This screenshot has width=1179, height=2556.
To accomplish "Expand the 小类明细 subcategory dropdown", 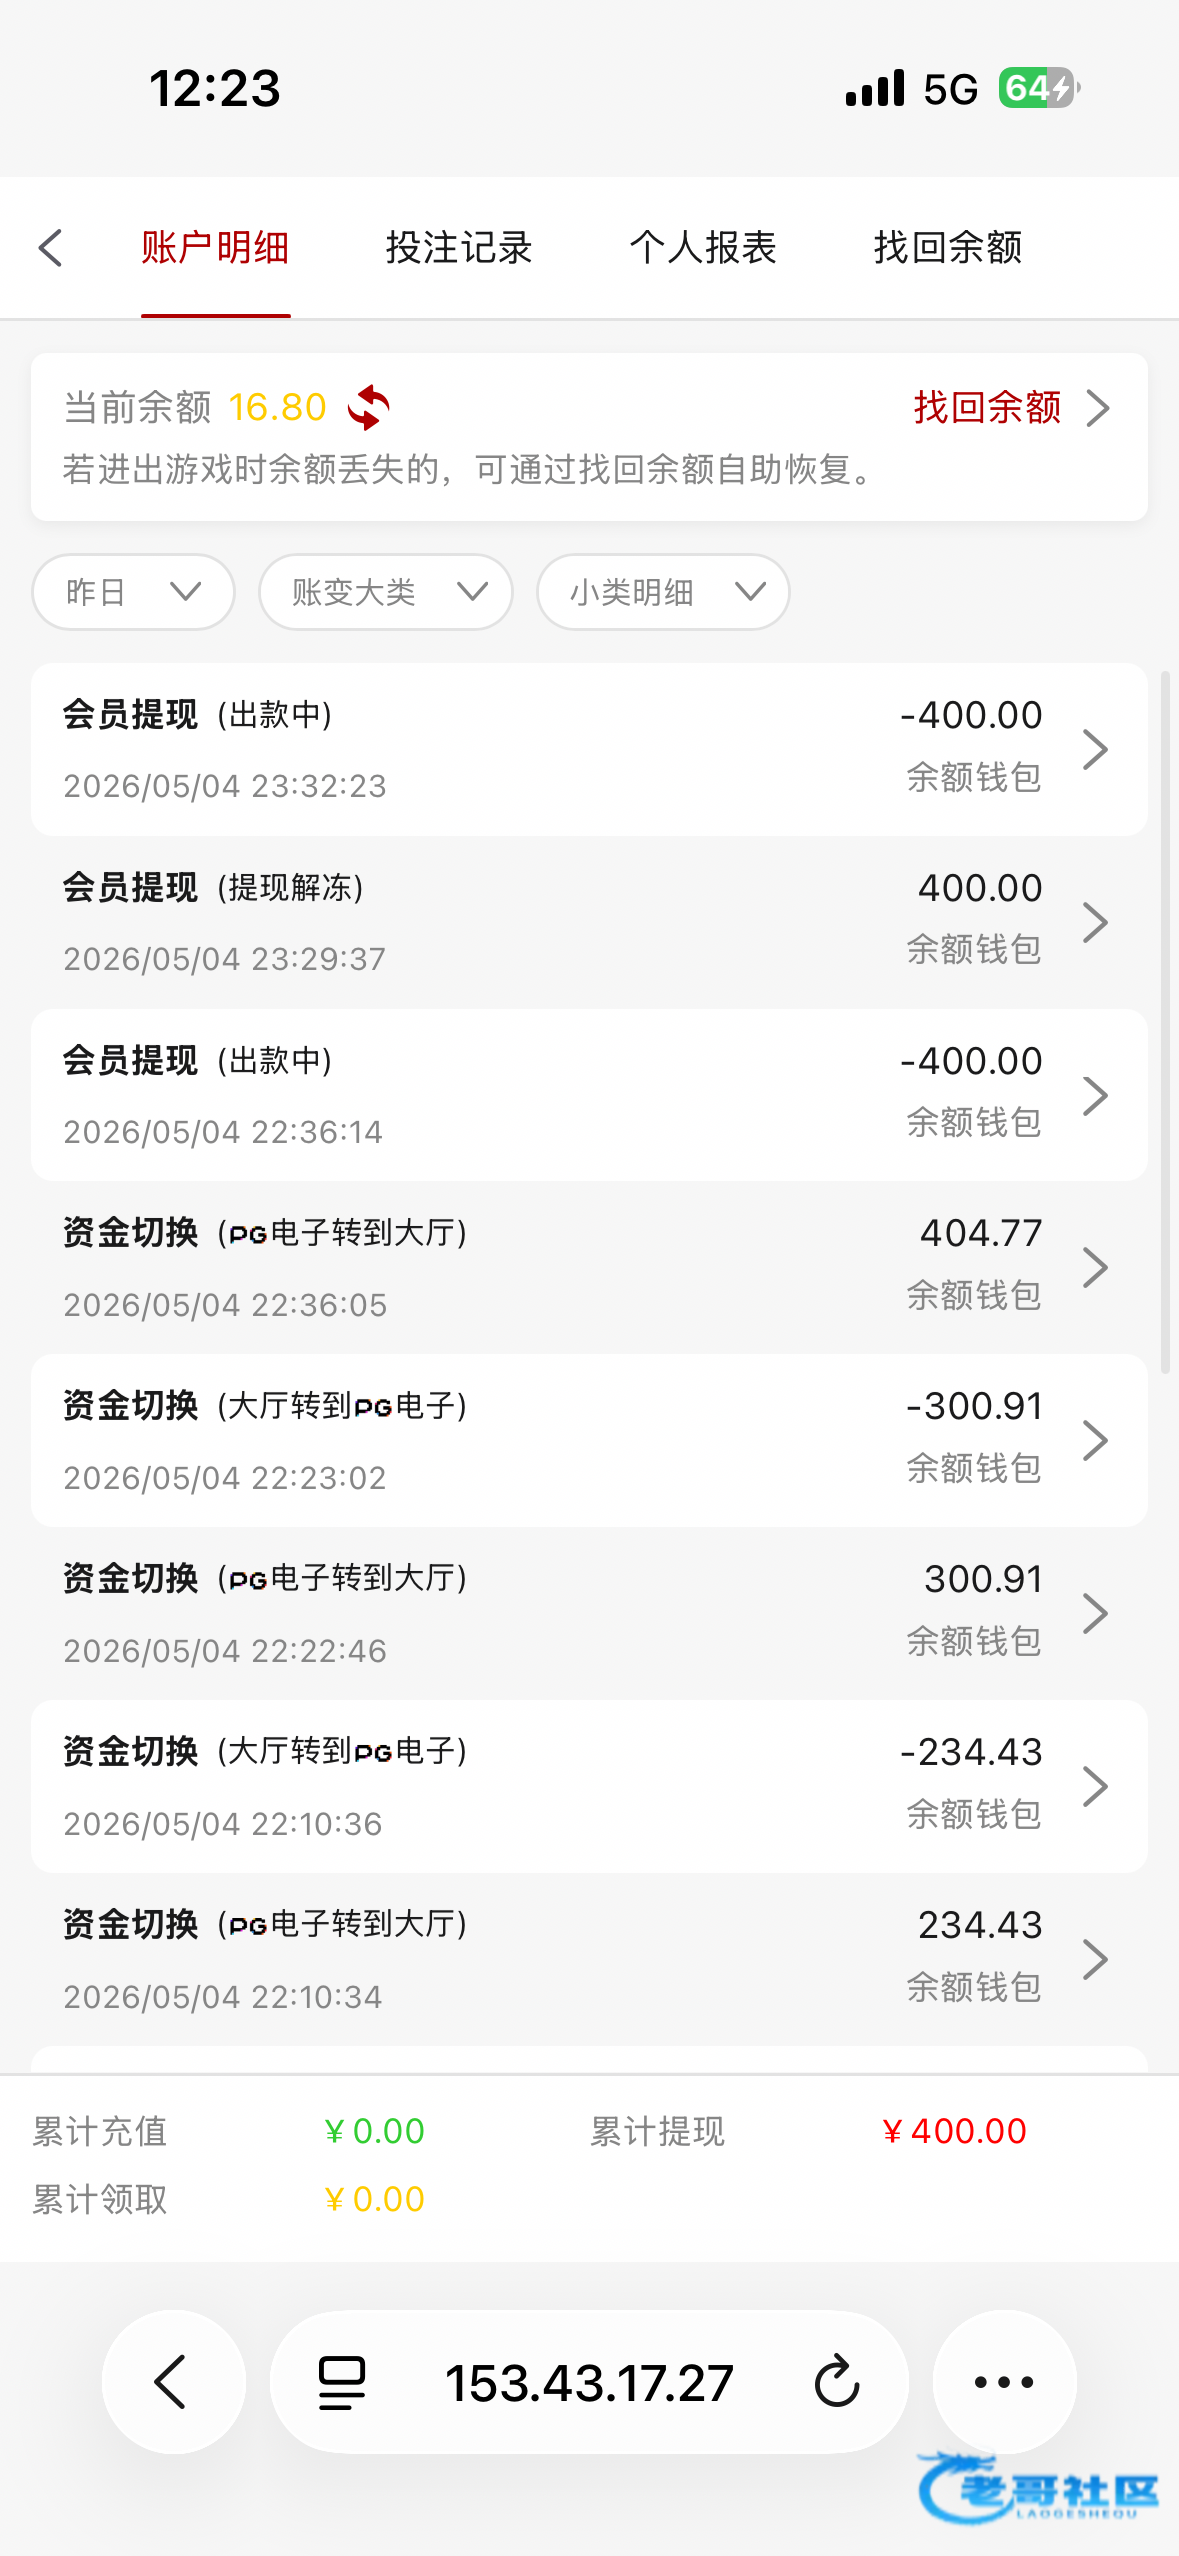I will [663, 592].
